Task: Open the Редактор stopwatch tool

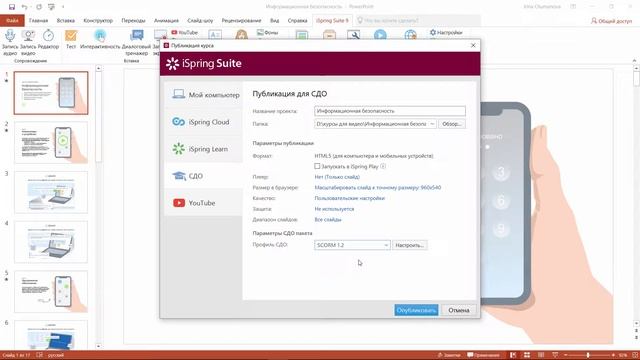Action: pyautogui.click(x=48, y=36)
